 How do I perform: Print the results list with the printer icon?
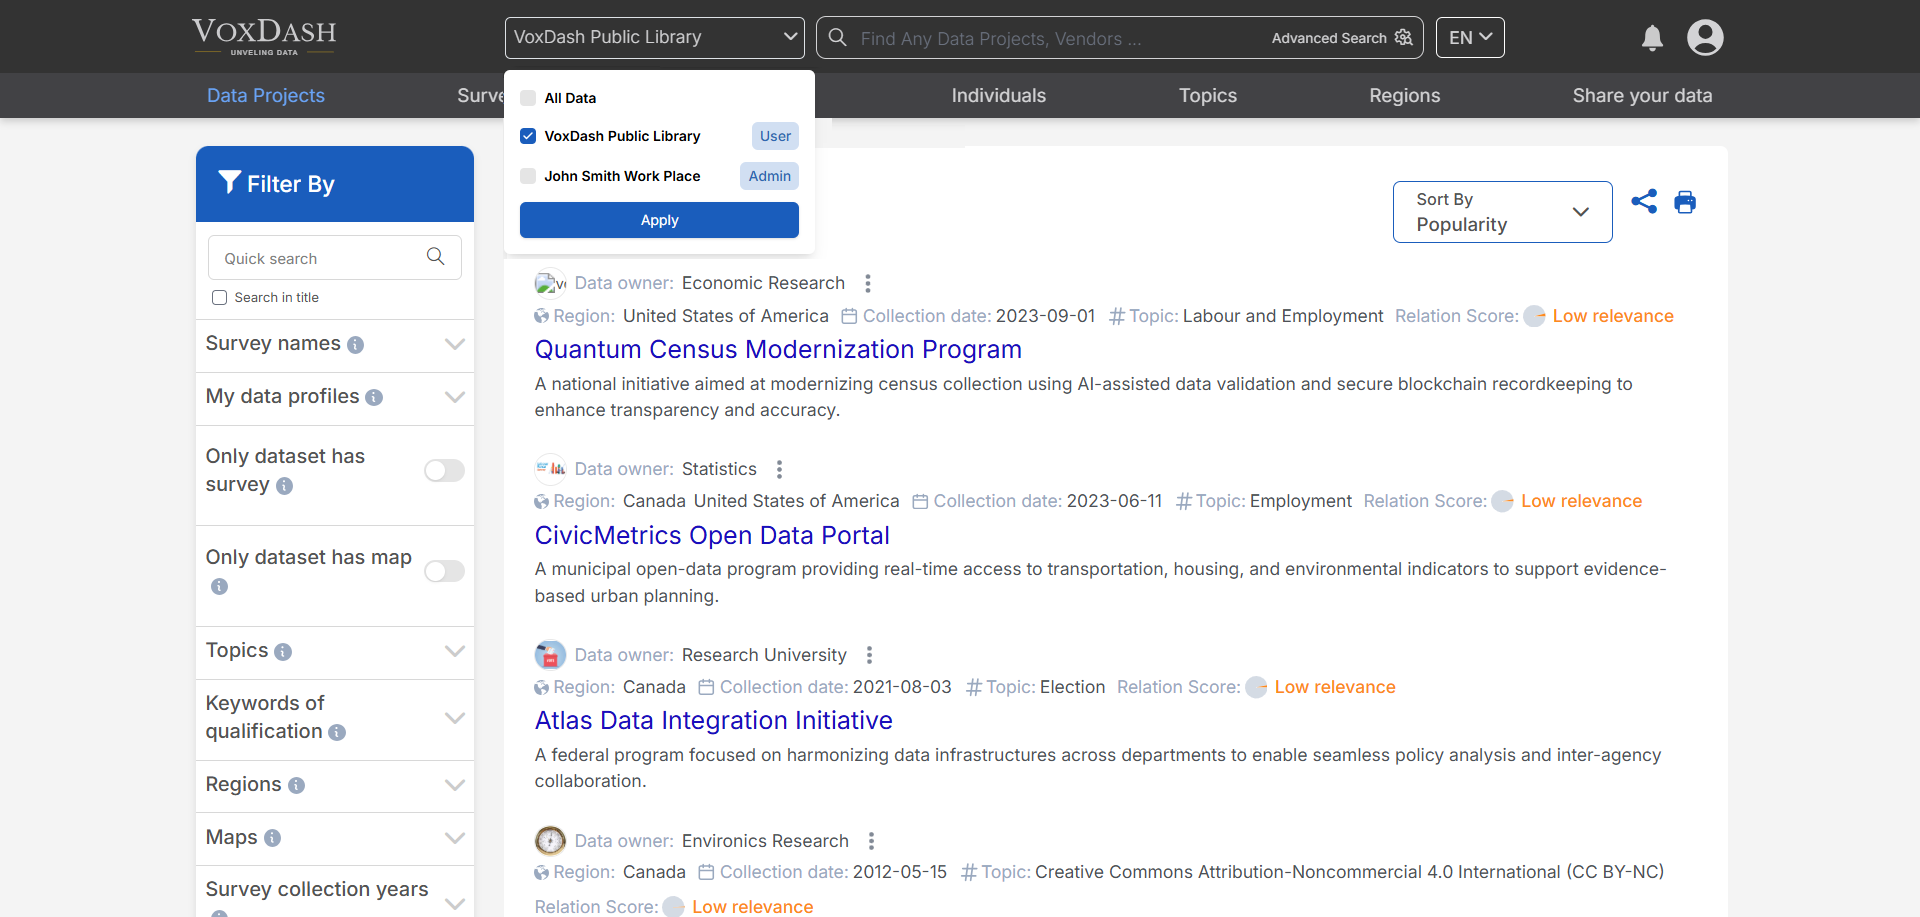click(x=1685, y=202)
